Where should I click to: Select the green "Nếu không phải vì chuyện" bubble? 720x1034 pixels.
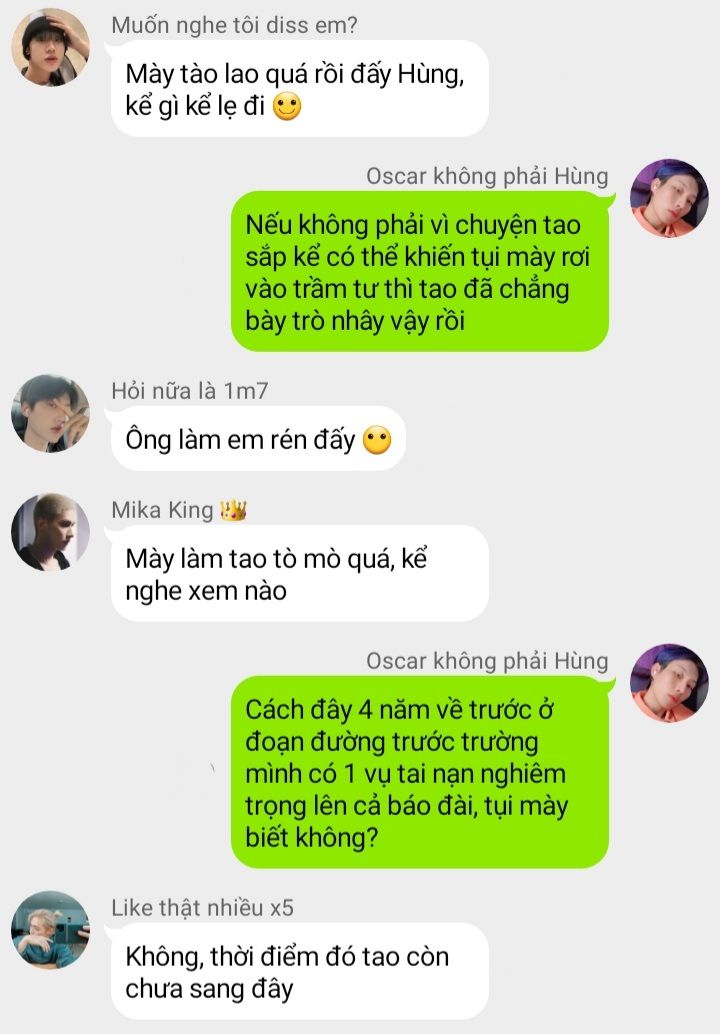(x=420, y=272)
